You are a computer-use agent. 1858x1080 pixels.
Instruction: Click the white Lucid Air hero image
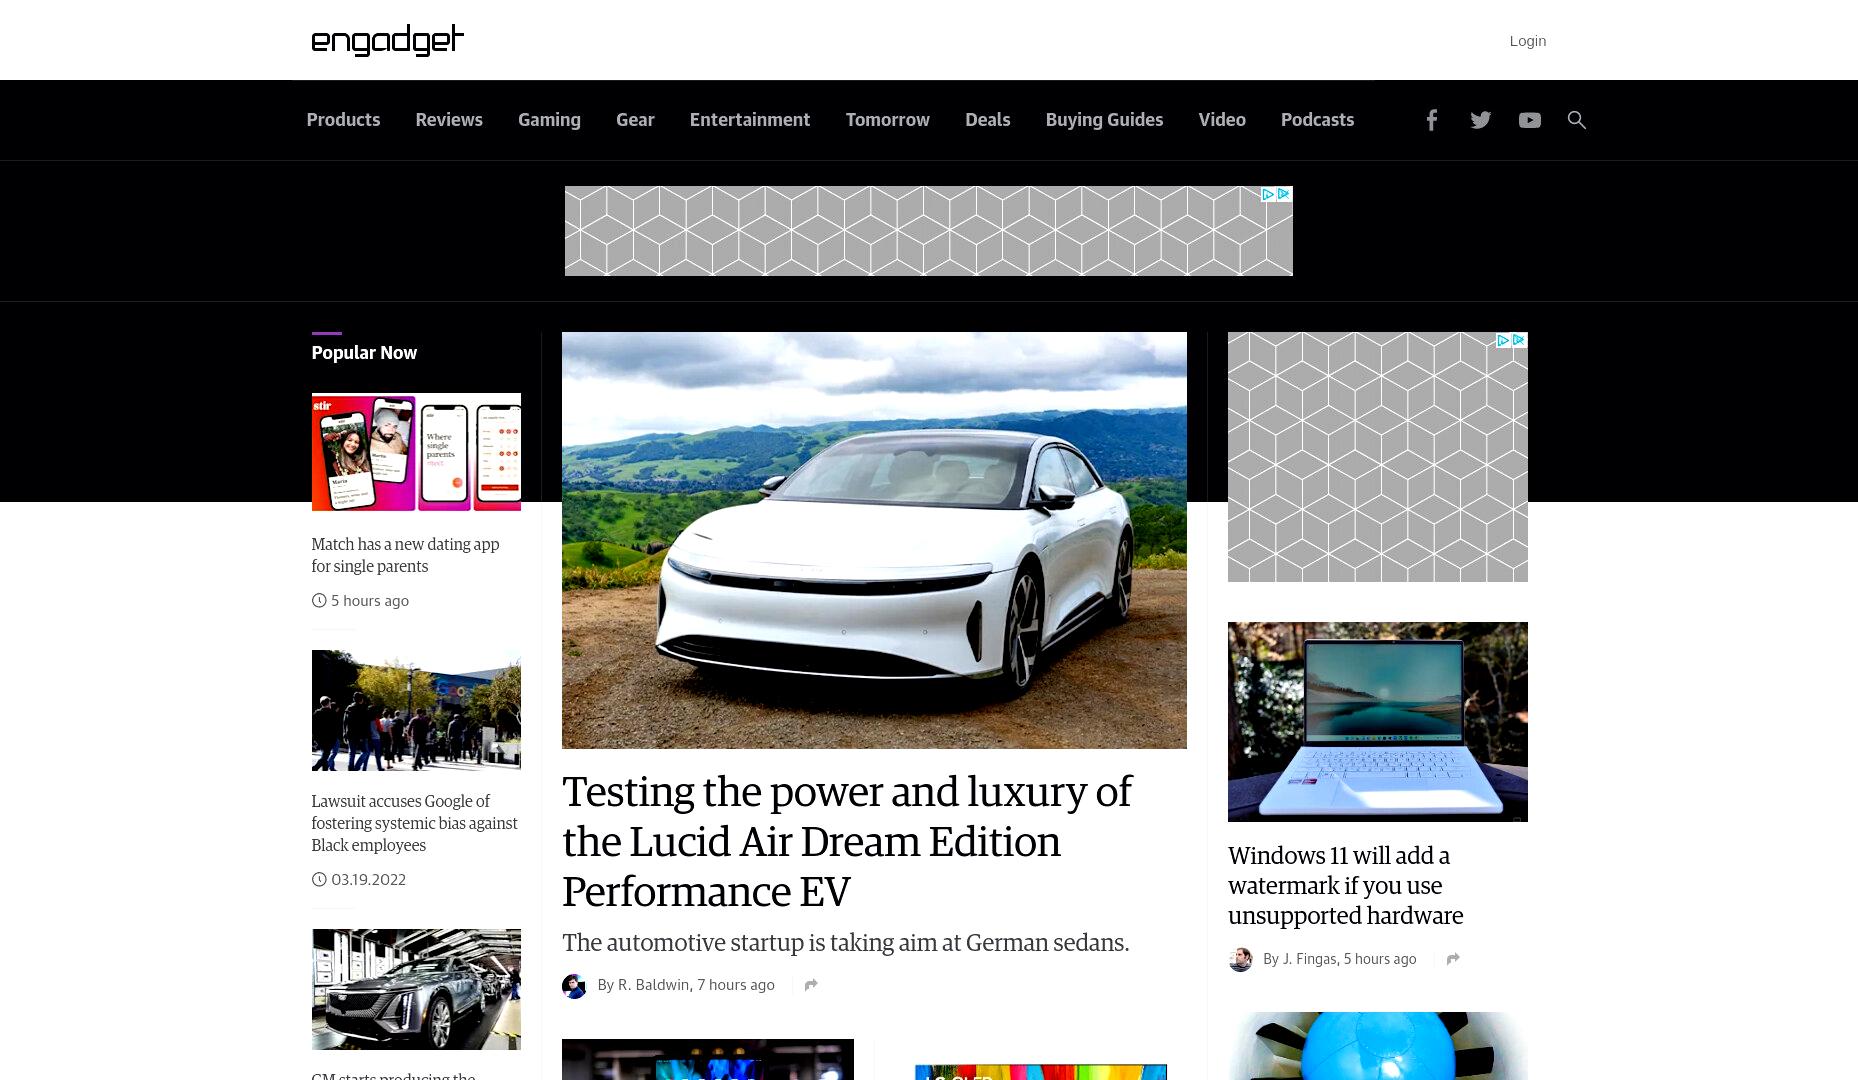pyautogui.click(x=874, y=540)
